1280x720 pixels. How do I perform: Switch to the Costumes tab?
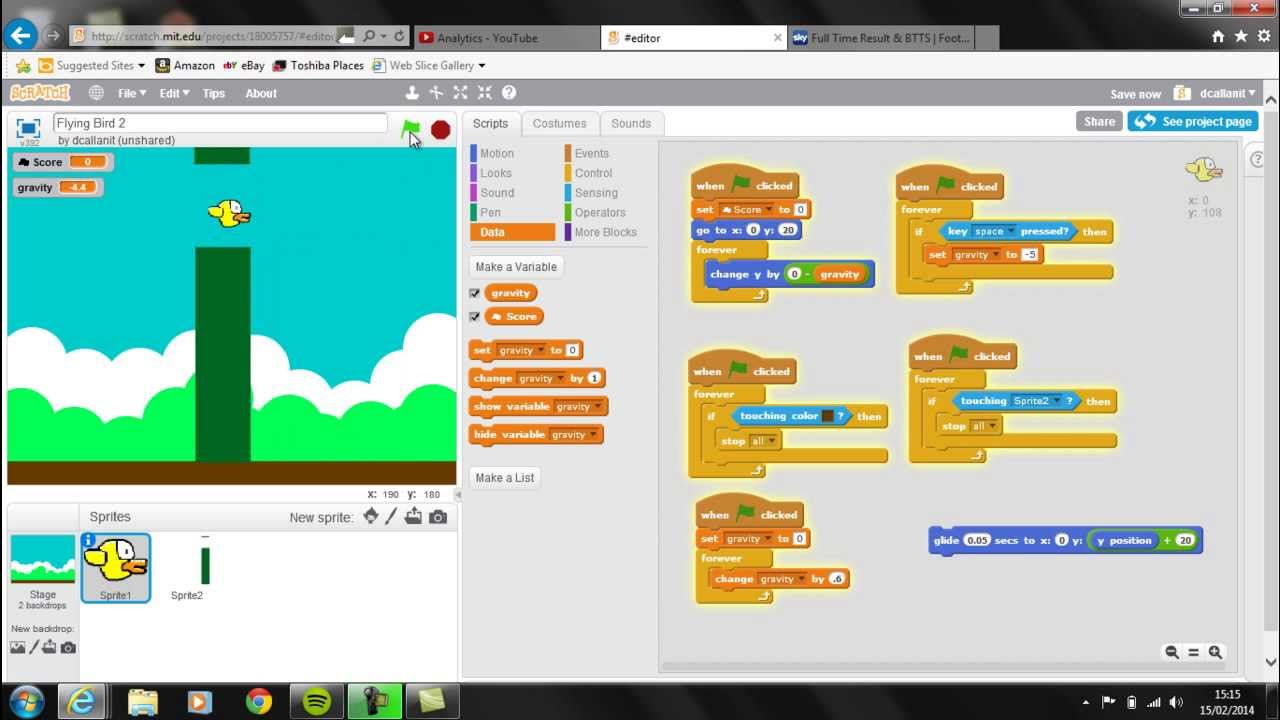click(x=559, y=124)
